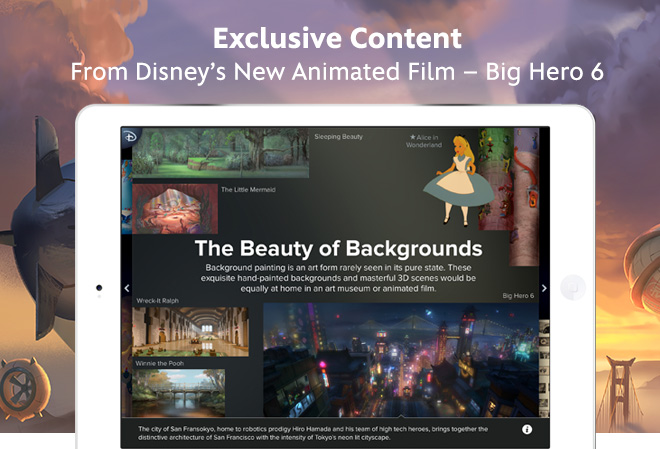Click the Big Hero 6 subtitle line
This screenshot has height=449, width=660.
coord(337,72)
